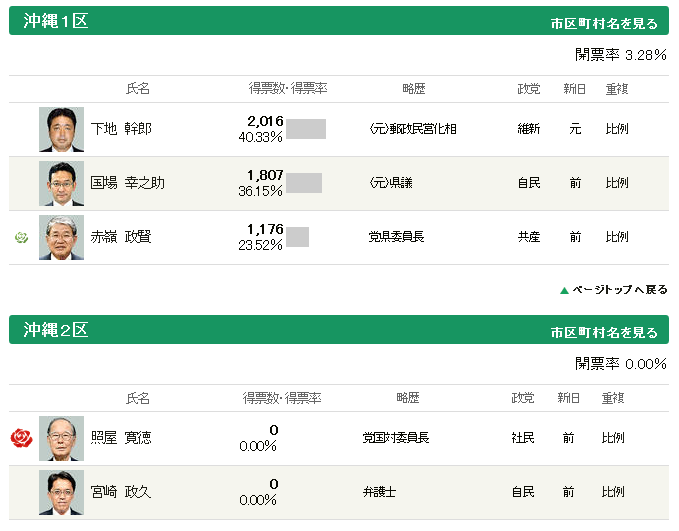Viewport: 679px width, 531px height.
Task: Select candidate name 下地 幹郎
Action: tap(121, 129)
